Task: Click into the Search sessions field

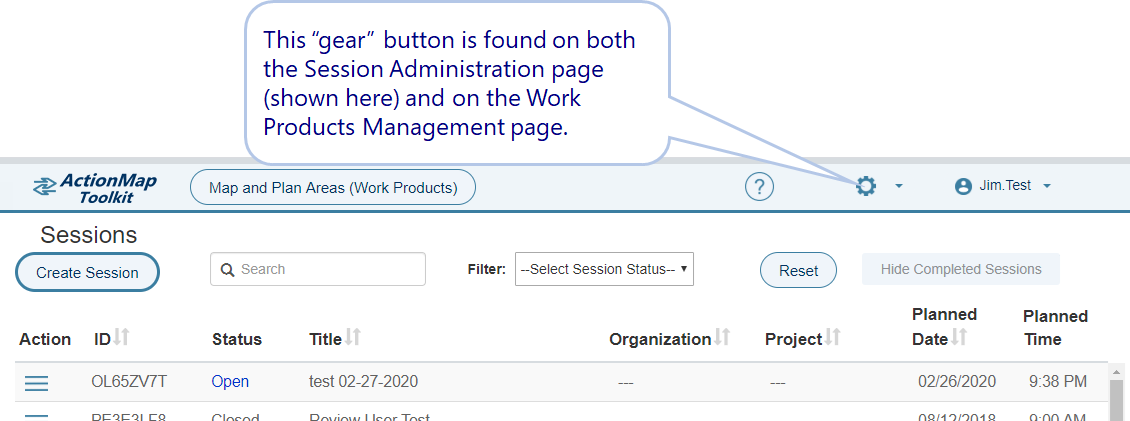Action: pos(318,269)
